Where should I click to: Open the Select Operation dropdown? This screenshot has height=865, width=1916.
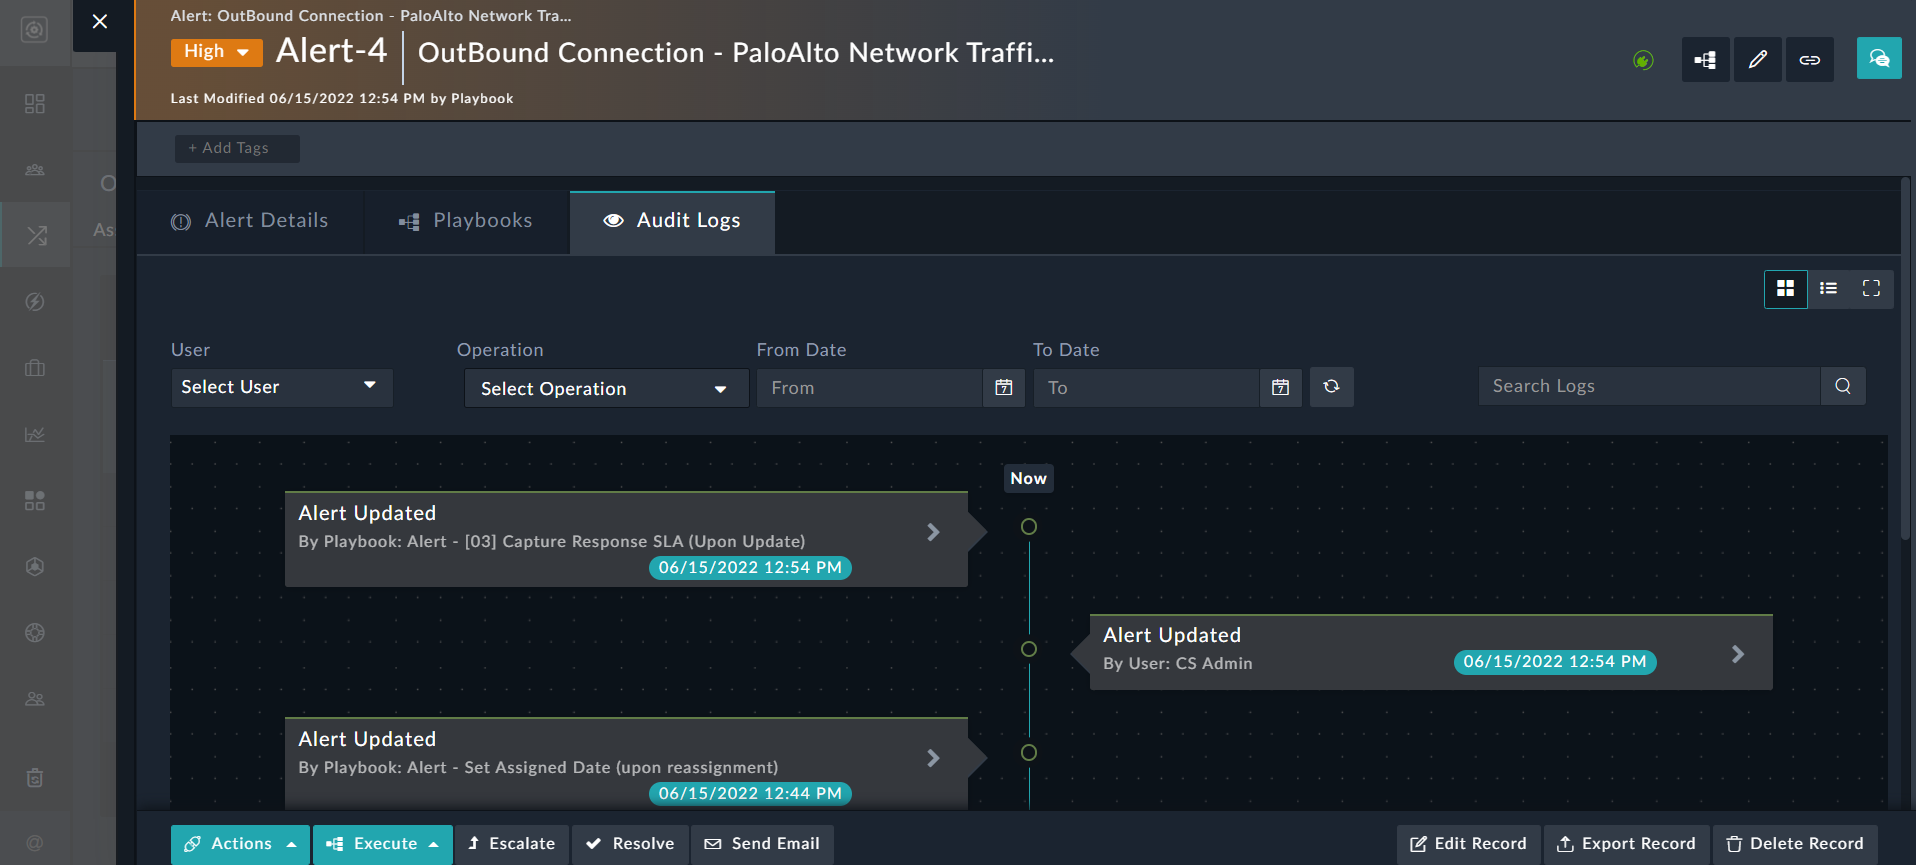coord(605,389)
